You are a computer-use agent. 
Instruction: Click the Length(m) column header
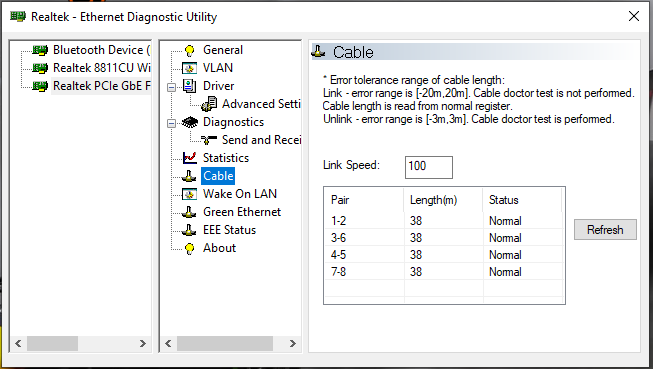(443, 200)
